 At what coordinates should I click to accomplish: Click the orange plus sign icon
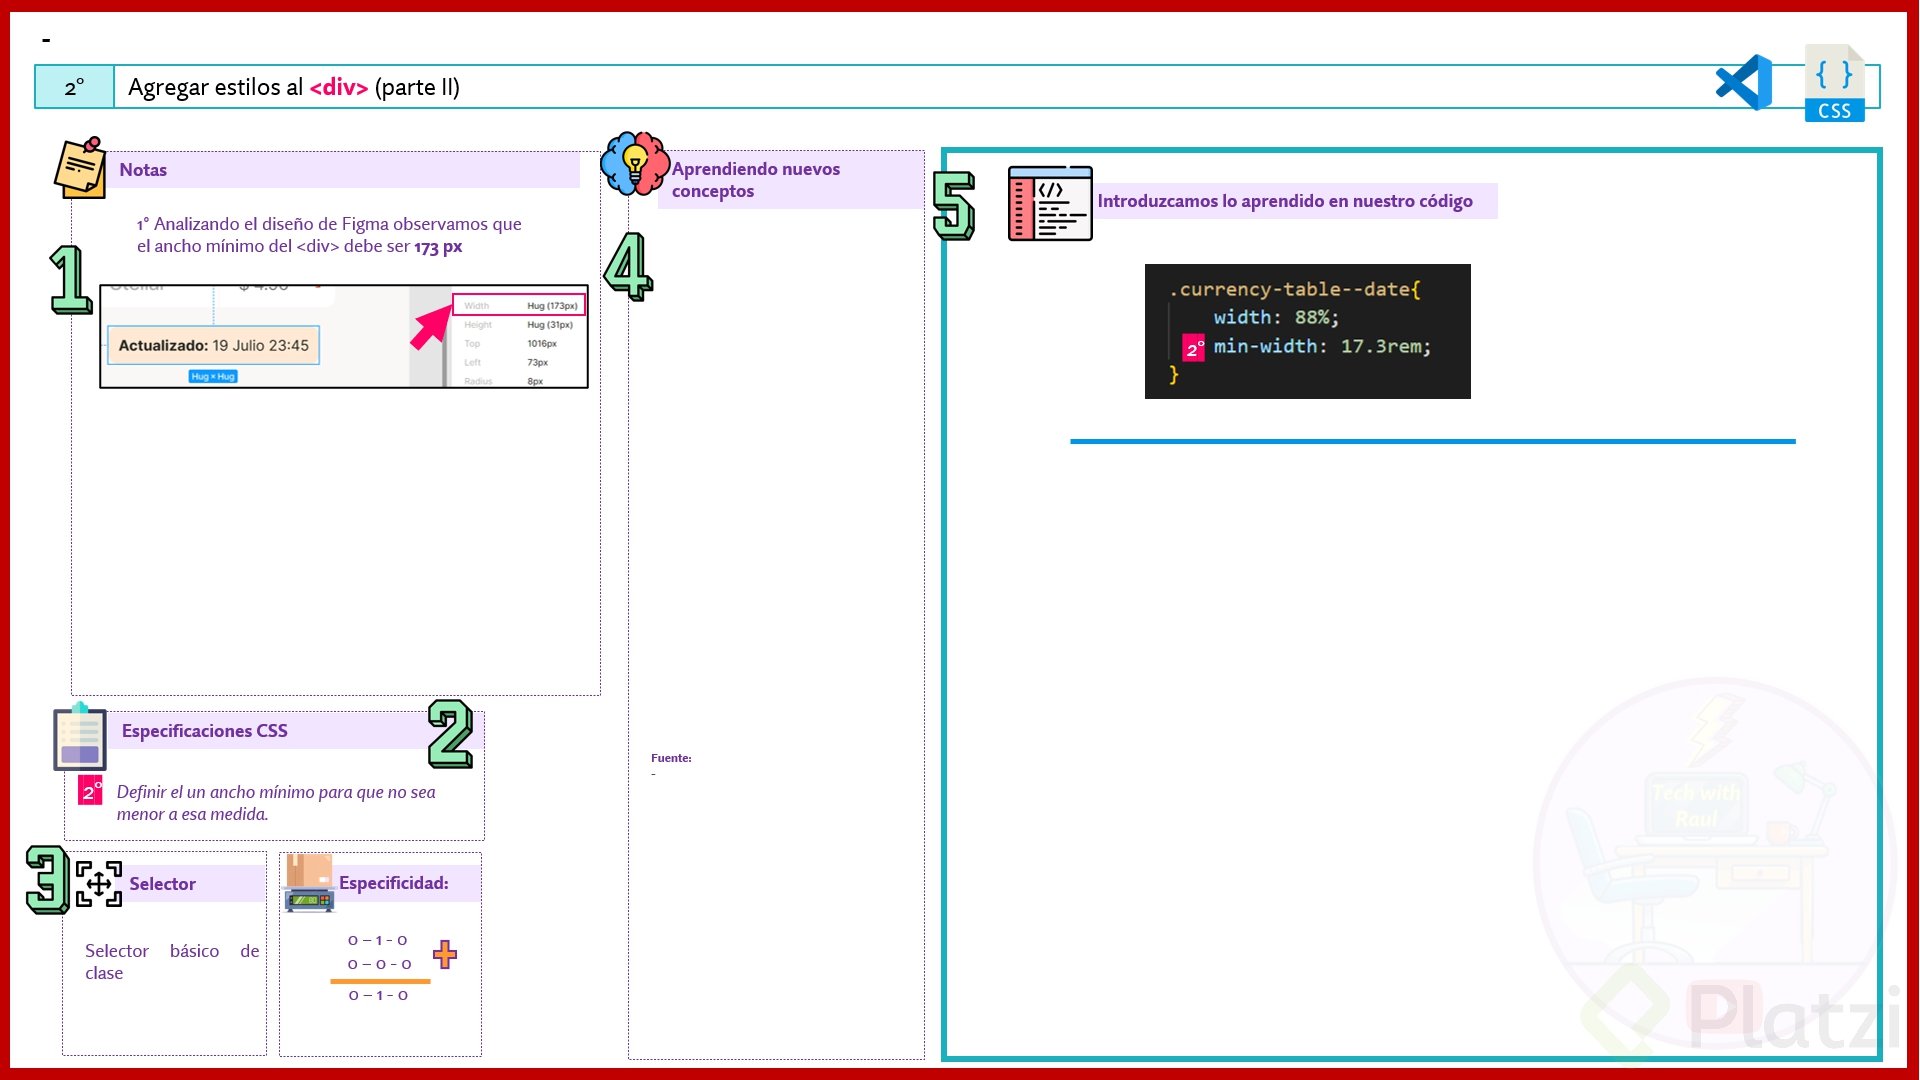click(x=445, y=954)
